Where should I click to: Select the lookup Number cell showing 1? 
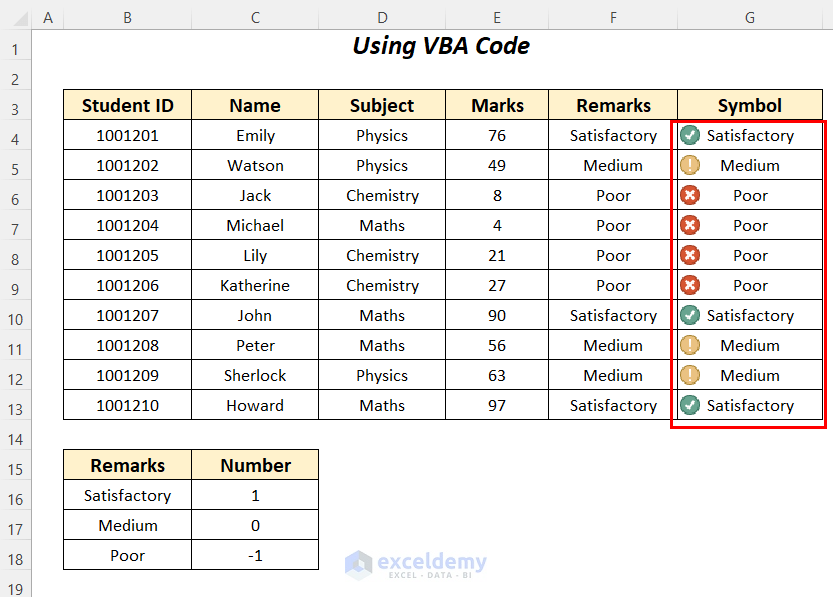[x=255, y=496]
